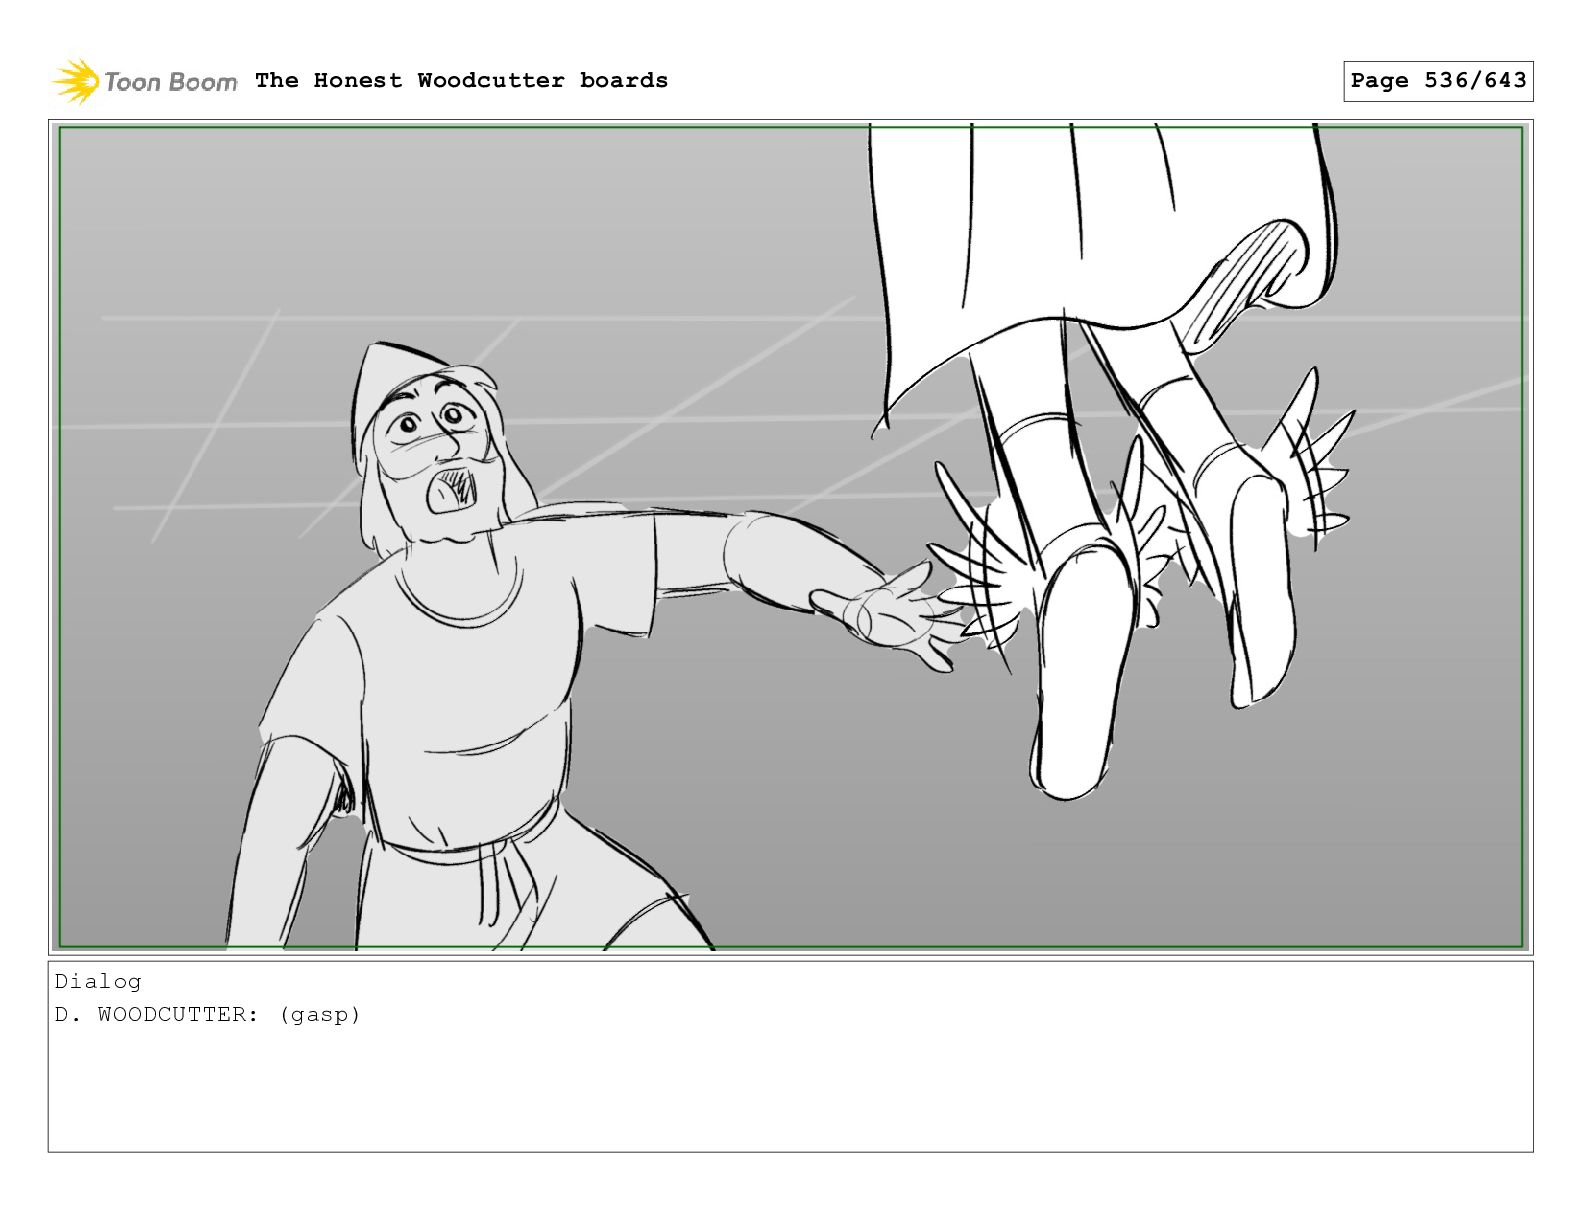Viewport: 1584px width, 1224px height.
Task: Click the storyboard panel drawing
Action: [x=790, y=537]
